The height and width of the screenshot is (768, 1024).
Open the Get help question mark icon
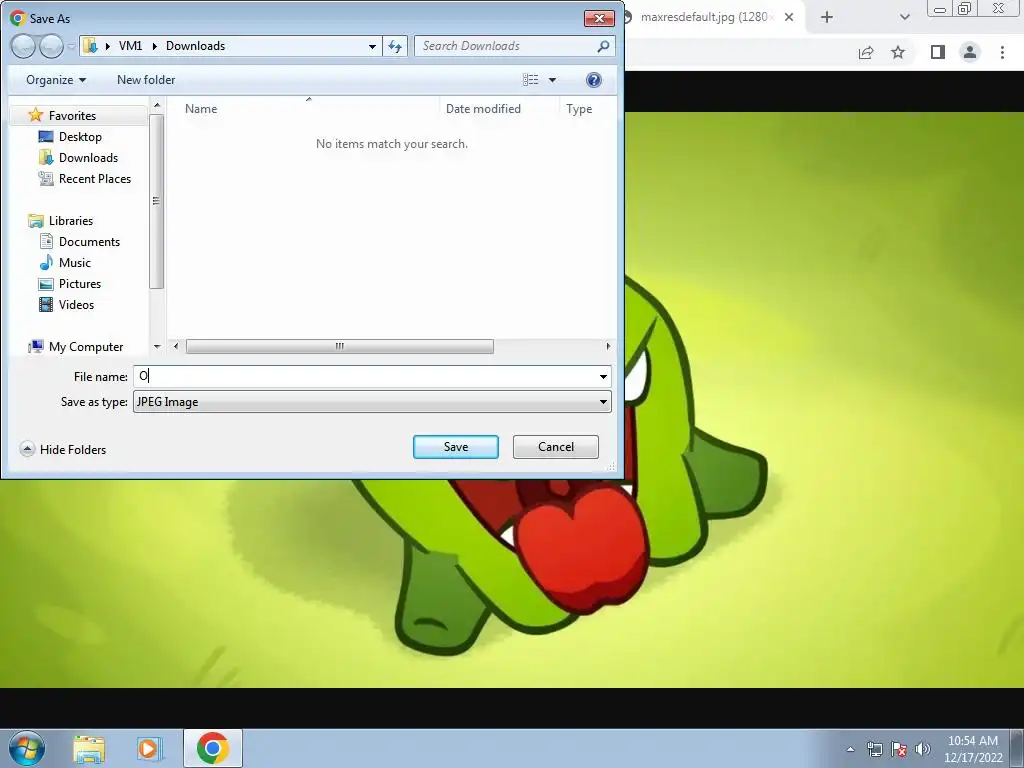pos(594,80)
